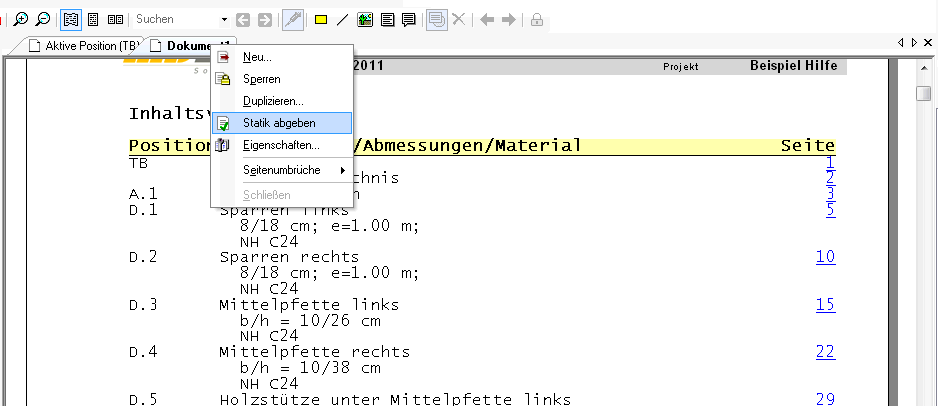Click the search previous arrow button
938x406 pixels.
pos(242,20)
